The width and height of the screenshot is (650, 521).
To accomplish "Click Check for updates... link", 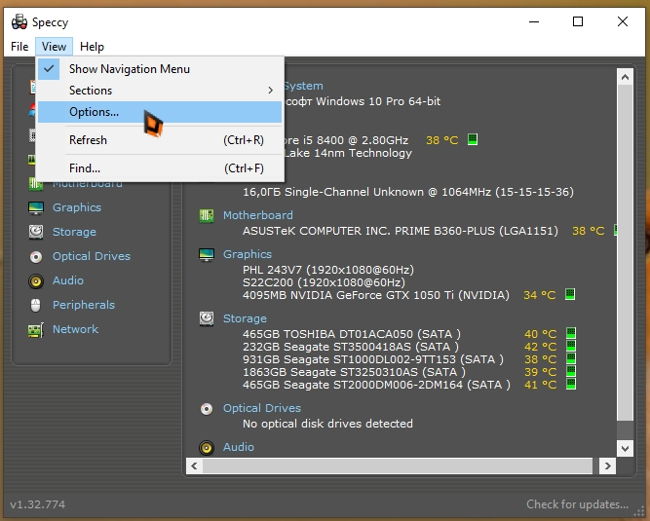I will click(x=577, y=504).
